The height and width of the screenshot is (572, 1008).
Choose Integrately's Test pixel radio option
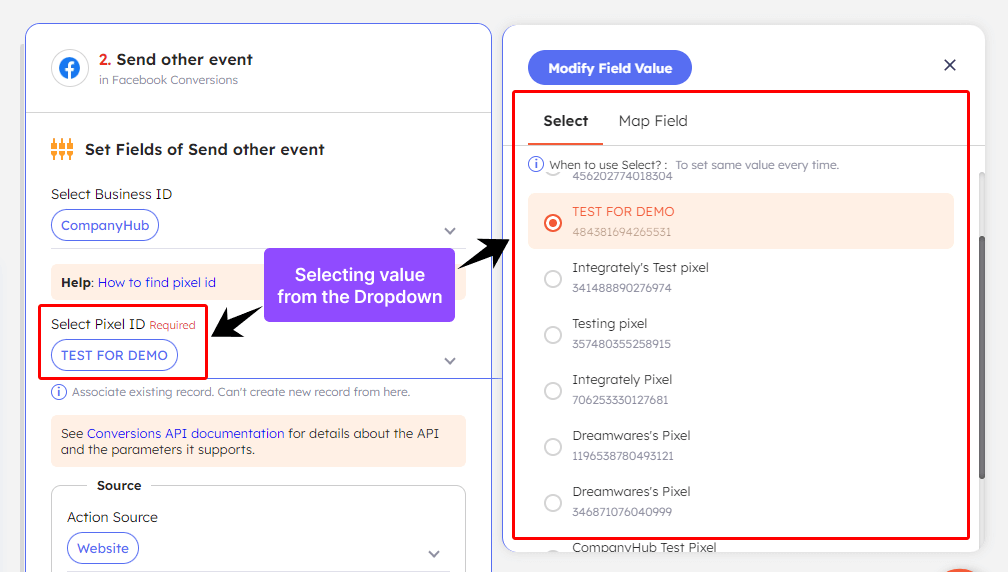pyautogui.click(x=553, y=278)
